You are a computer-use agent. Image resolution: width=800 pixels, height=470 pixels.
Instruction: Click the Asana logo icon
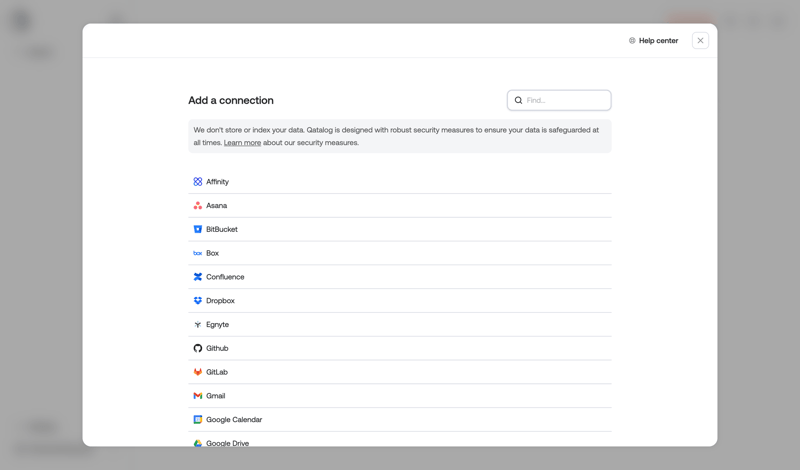click(197, 206)
